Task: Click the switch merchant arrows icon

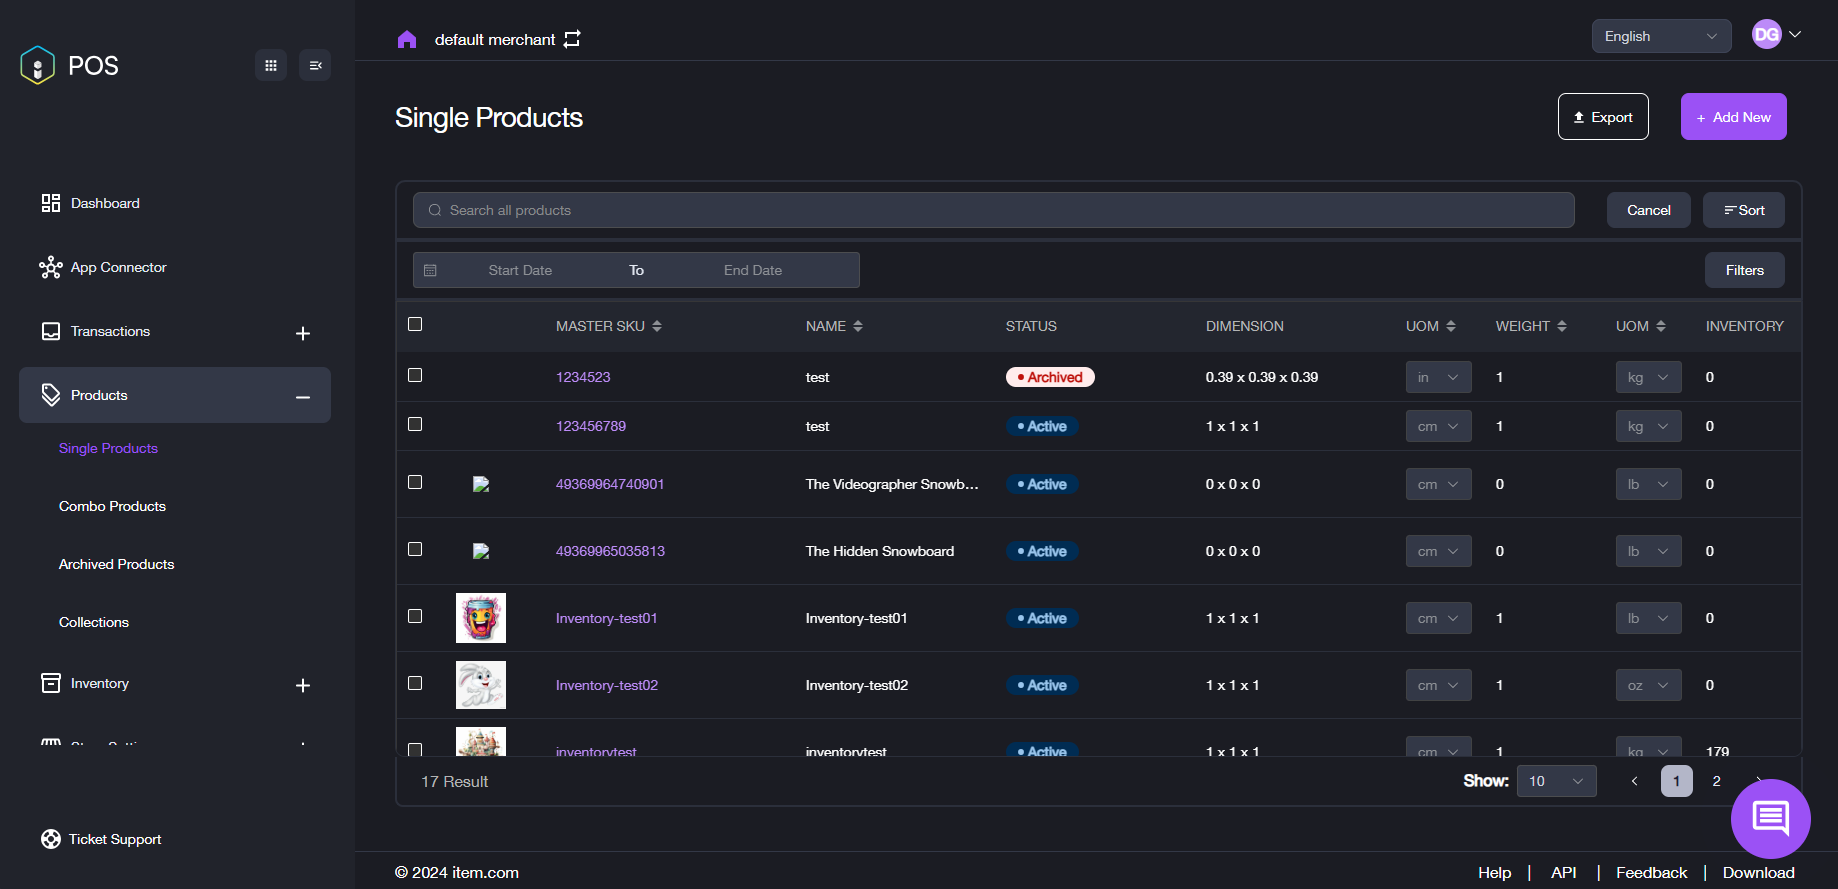Action: tap(572, 39)
